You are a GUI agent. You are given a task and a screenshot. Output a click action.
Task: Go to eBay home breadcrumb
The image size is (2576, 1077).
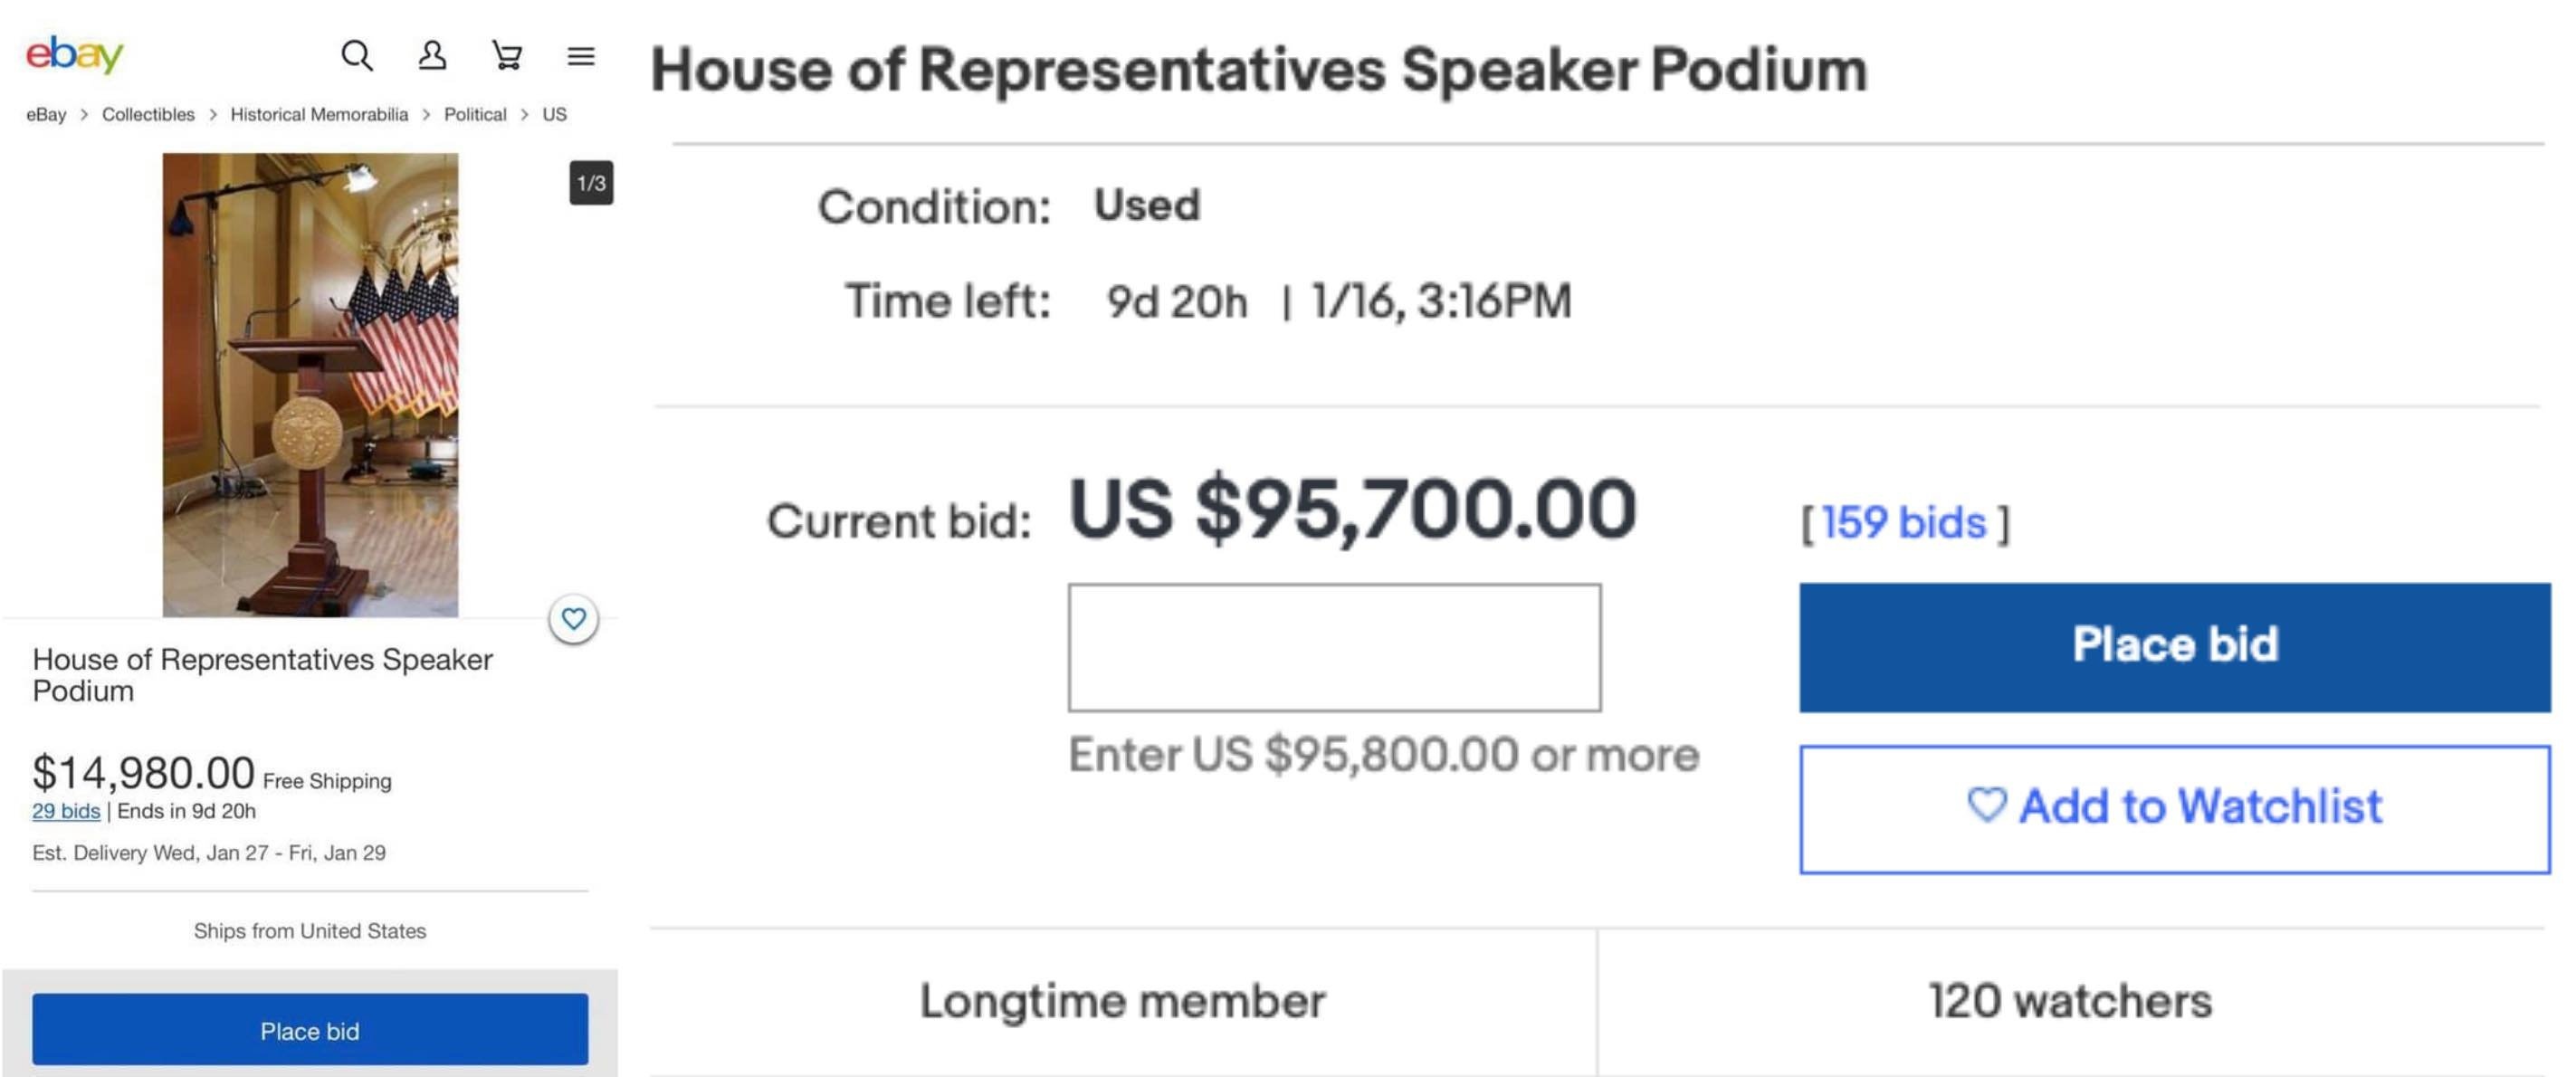pyautogui.click(x=46, y=115)
